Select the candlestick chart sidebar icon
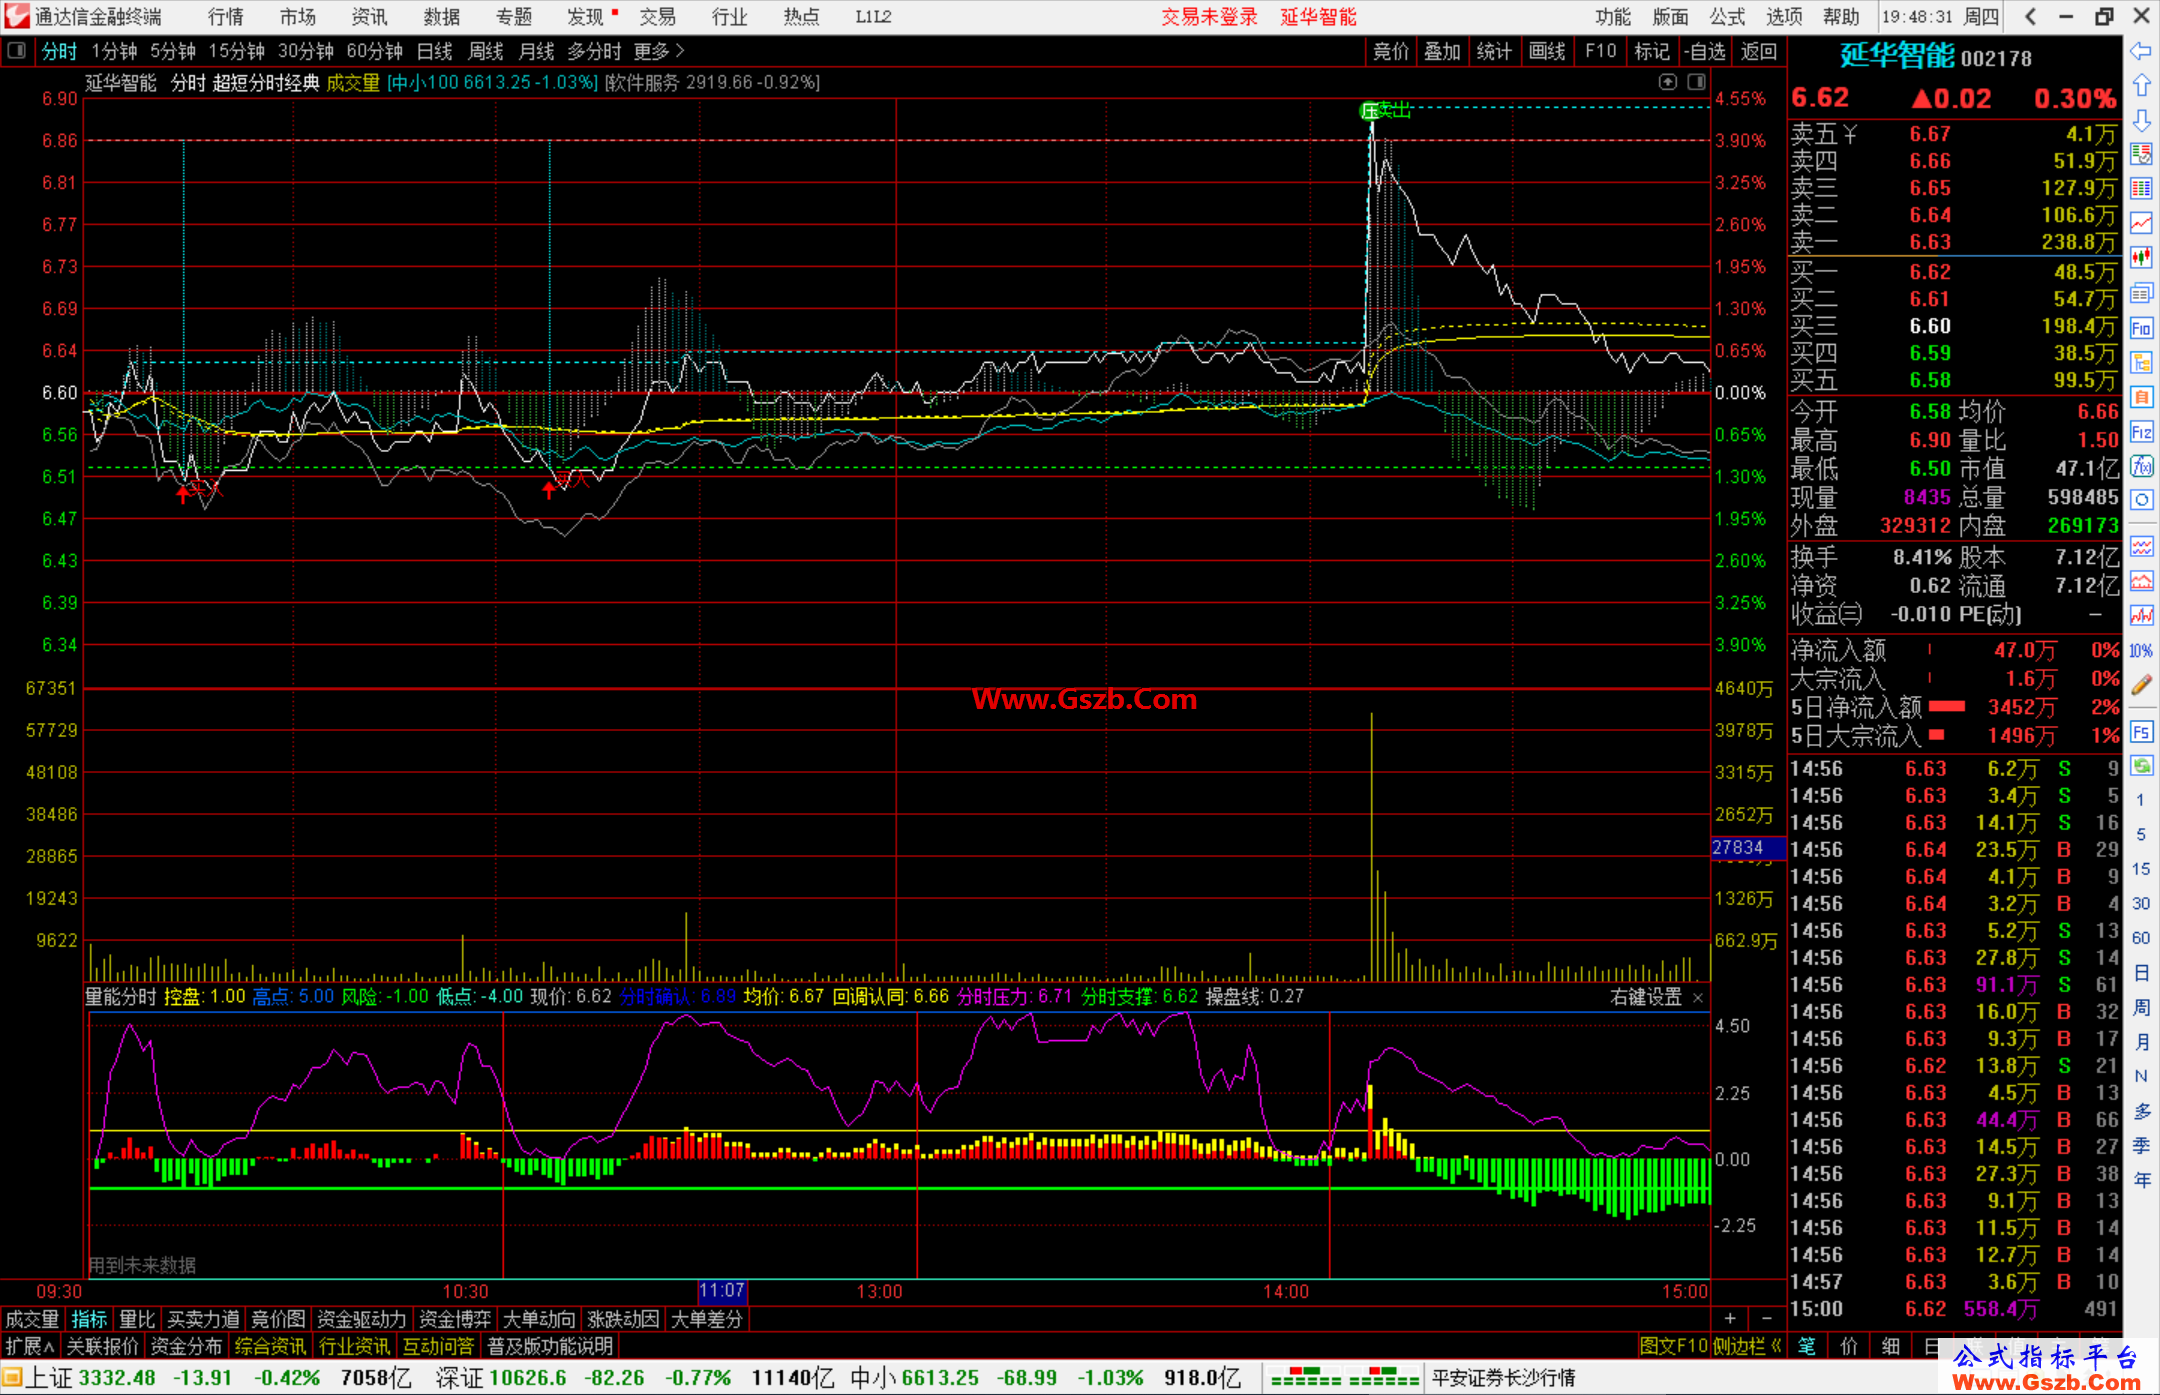Viewport: 2160px width, 1395px height. pyautogui.click(x=2141, y=258)
